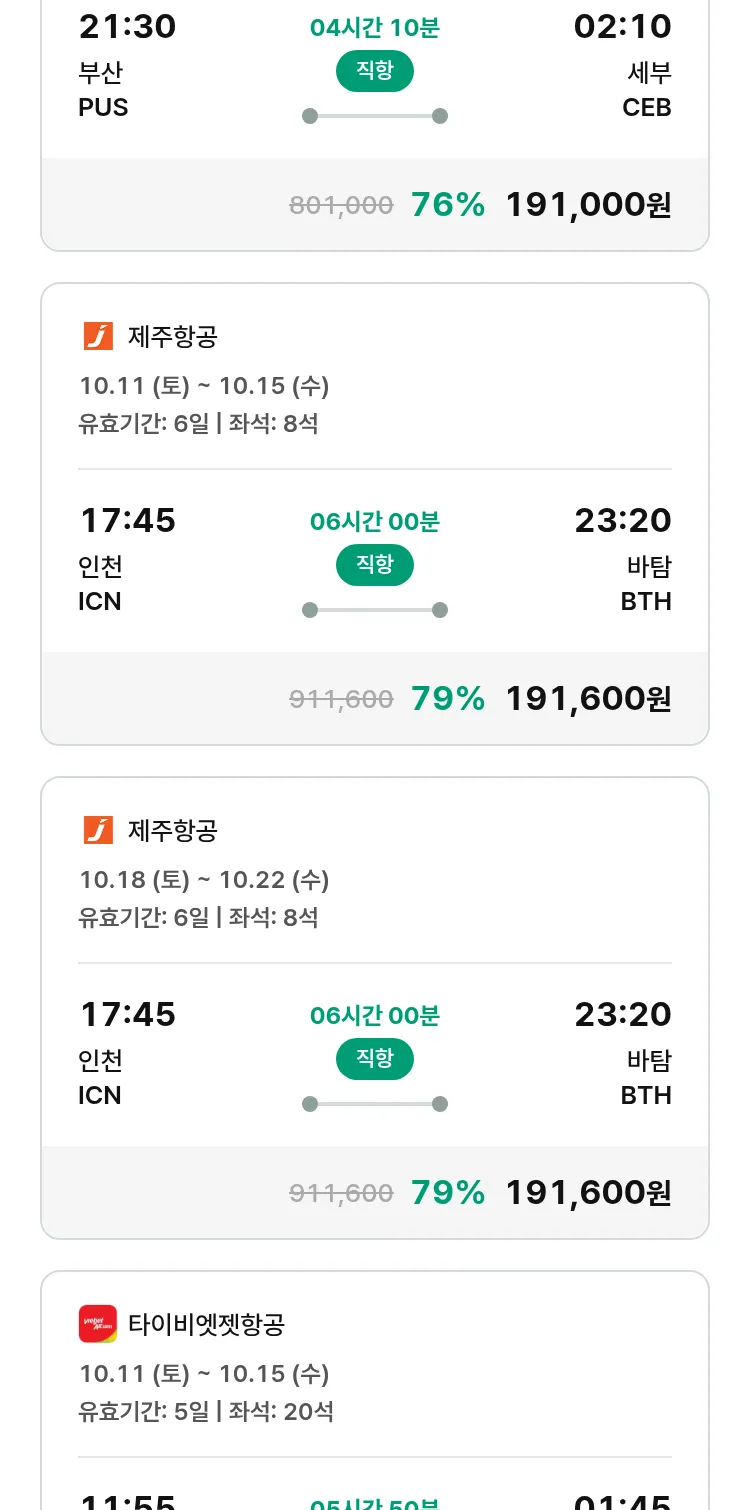Tap the 10.11 (토) ~ 10.15 (수) dates on the VietJet card
750x1510 pixels.
click(204, 1374)
